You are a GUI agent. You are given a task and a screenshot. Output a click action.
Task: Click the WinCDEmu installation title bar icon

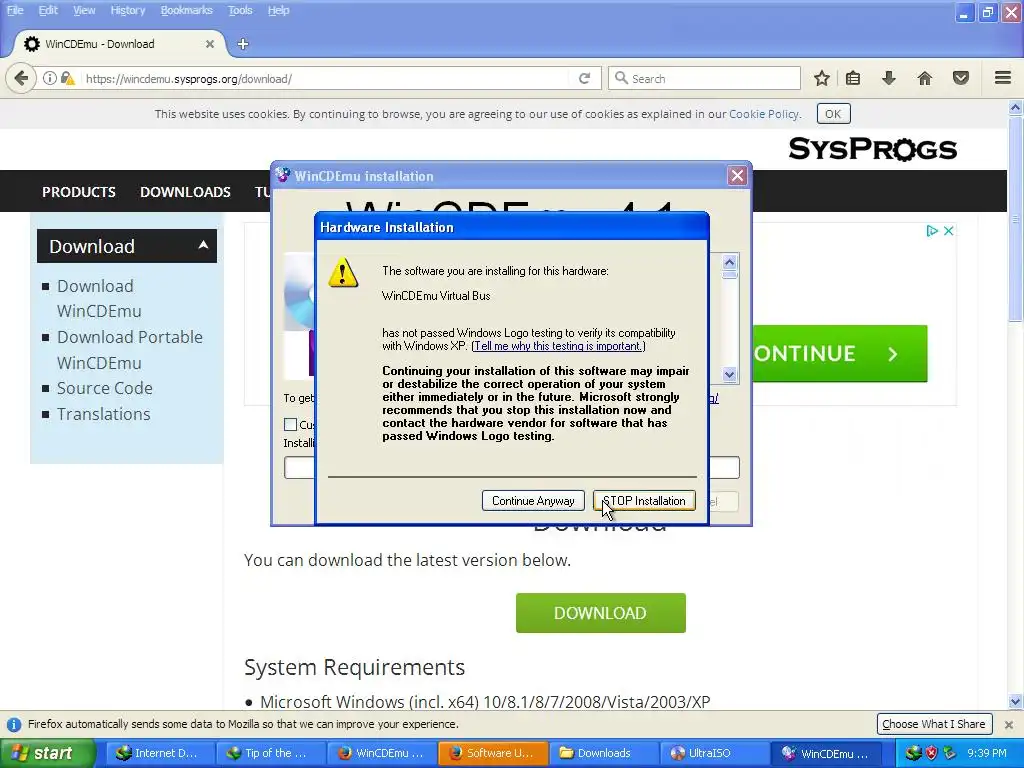(x=283, y=175)
